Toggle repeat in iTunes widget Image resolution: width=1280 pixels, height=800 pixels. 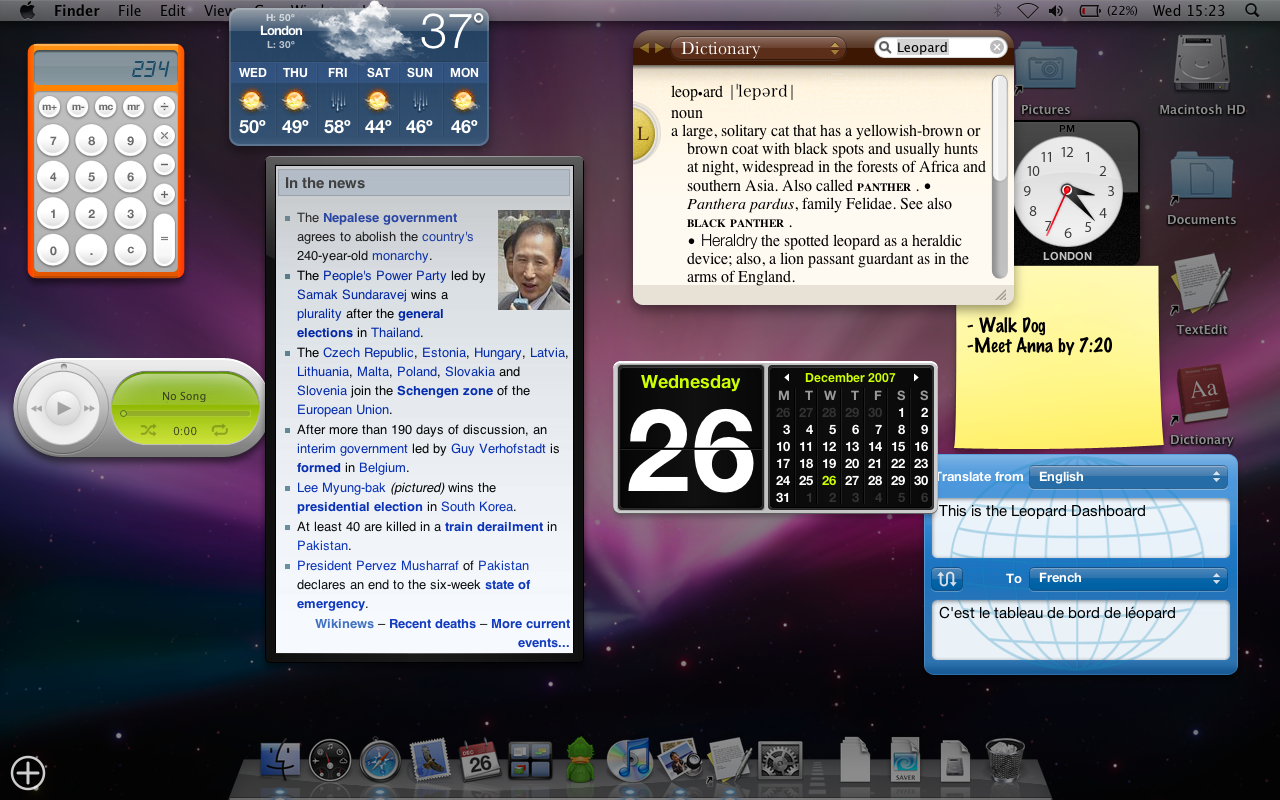220,430
